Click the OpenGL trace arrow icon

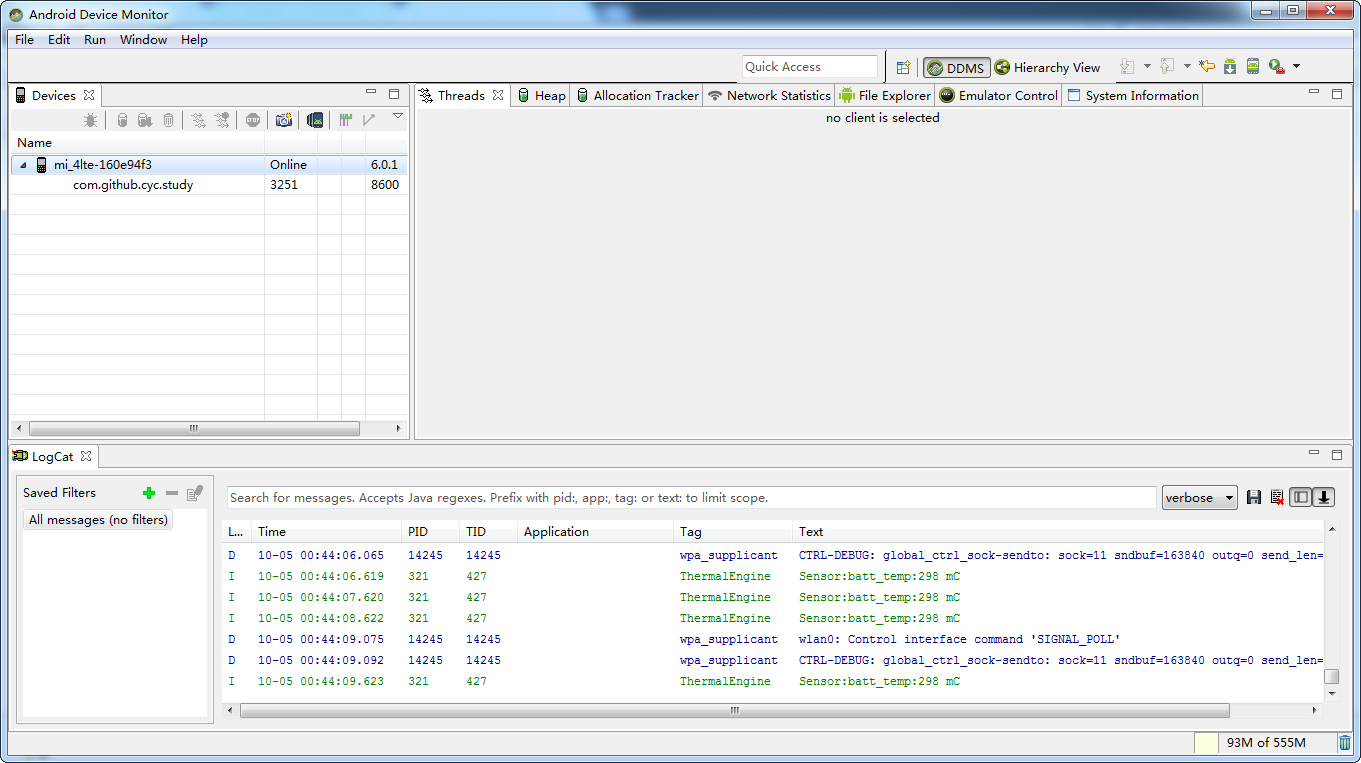coord(369,120)
